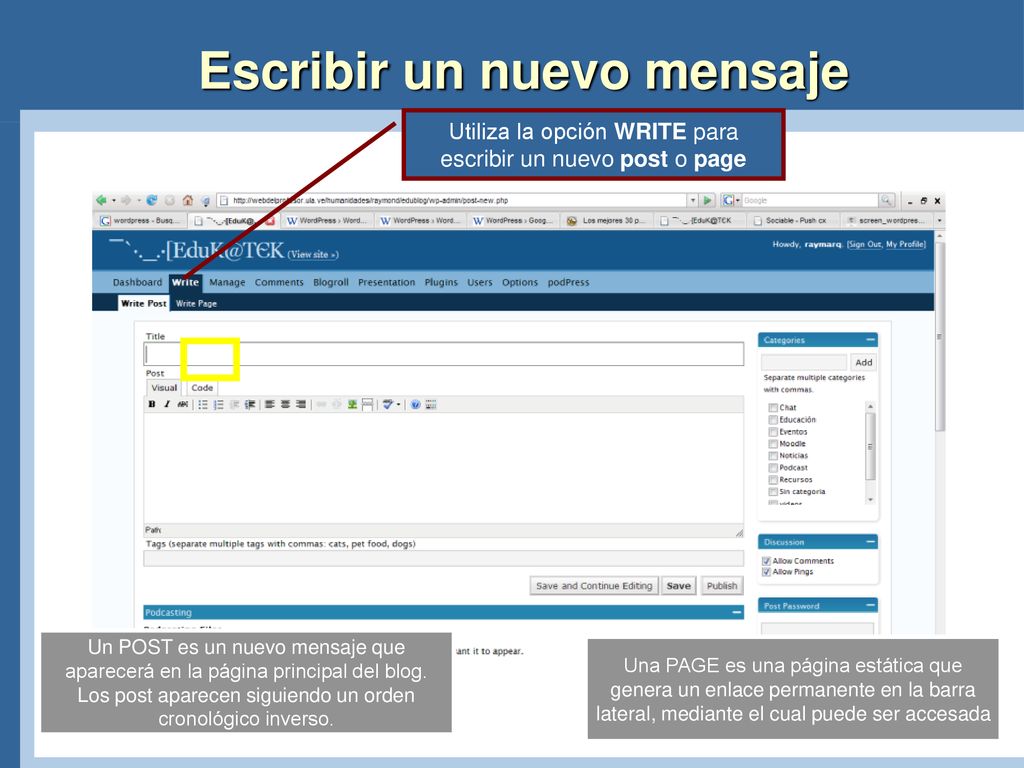Screen dimensions: 1024x768
Task: Switch to the Write Page subtab
Action: pyautogui.click(x=196, y=304)
